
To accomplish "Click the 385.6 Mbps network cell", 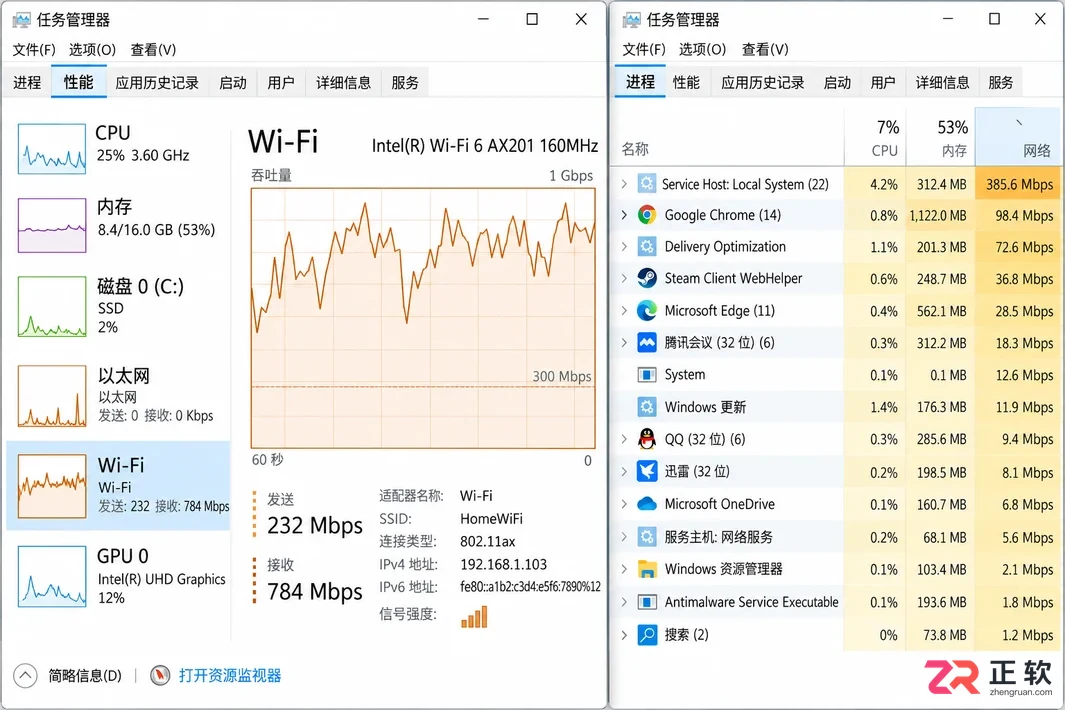I will (1019, 183).
